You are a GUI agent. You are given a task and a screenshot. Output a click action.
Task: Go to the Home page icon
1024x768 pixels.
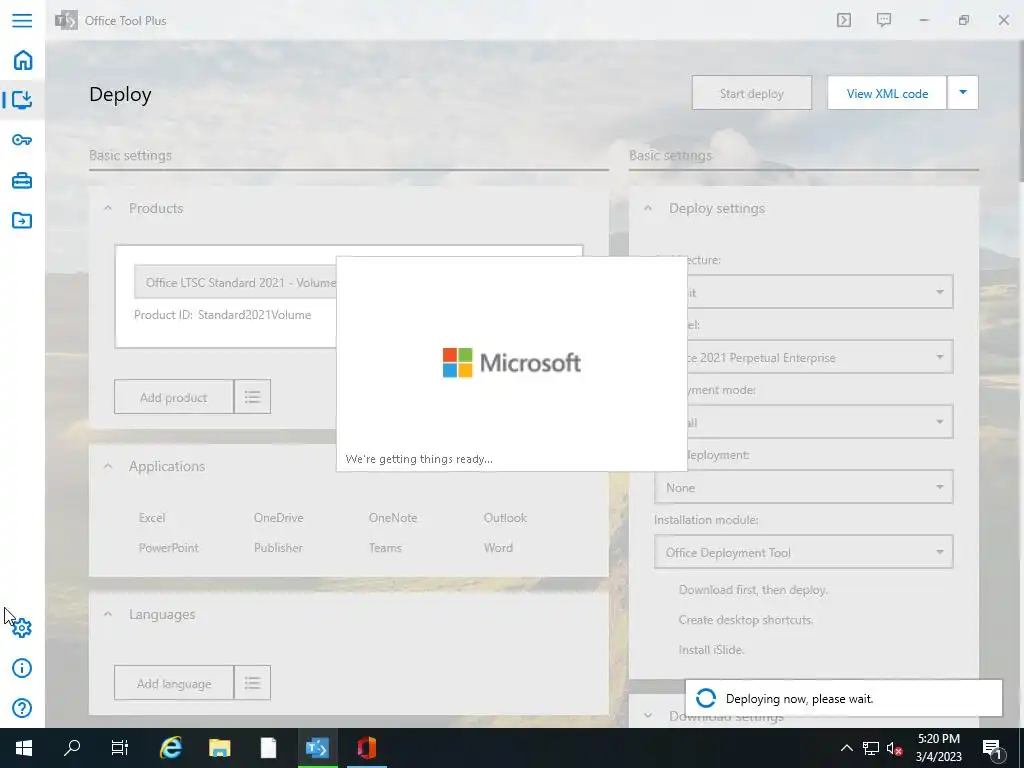pyautogui.click(x=22, y=60)
